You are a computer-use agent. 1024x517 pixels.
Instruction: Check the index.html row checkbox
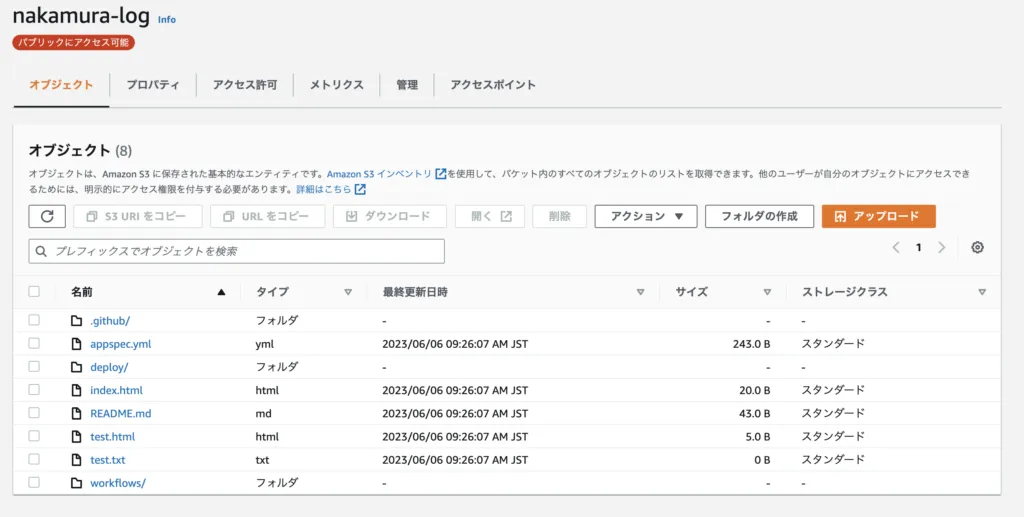click(34, 390)
